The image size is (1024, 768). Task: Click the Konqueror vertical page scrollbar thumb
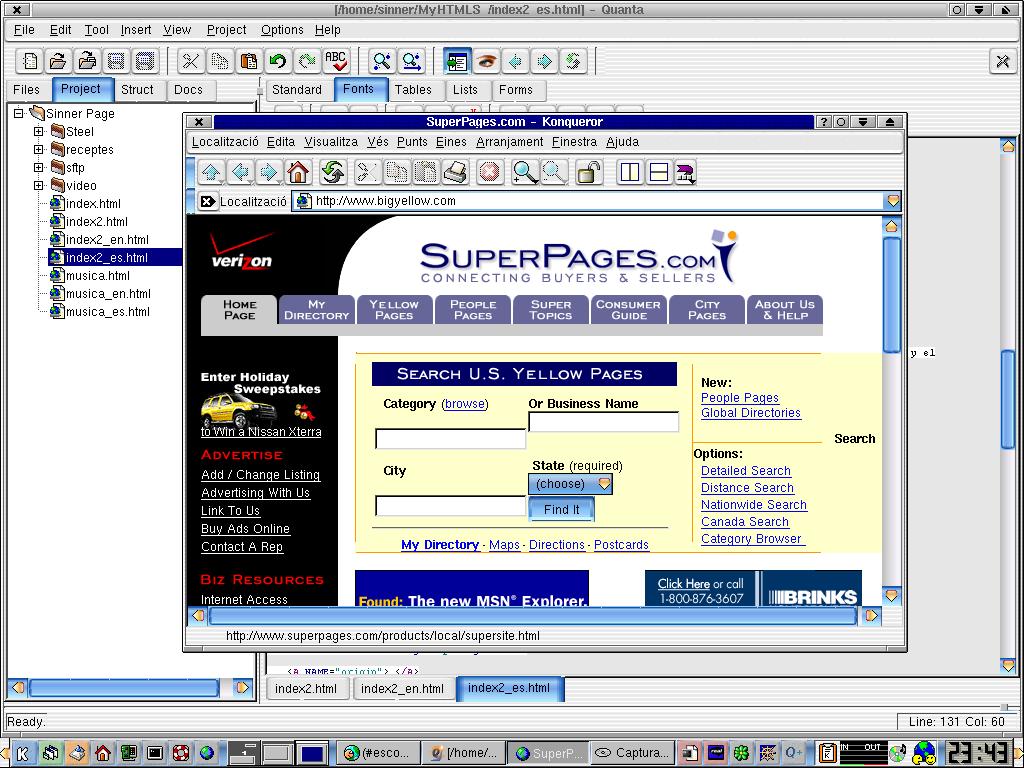(891, 295)
